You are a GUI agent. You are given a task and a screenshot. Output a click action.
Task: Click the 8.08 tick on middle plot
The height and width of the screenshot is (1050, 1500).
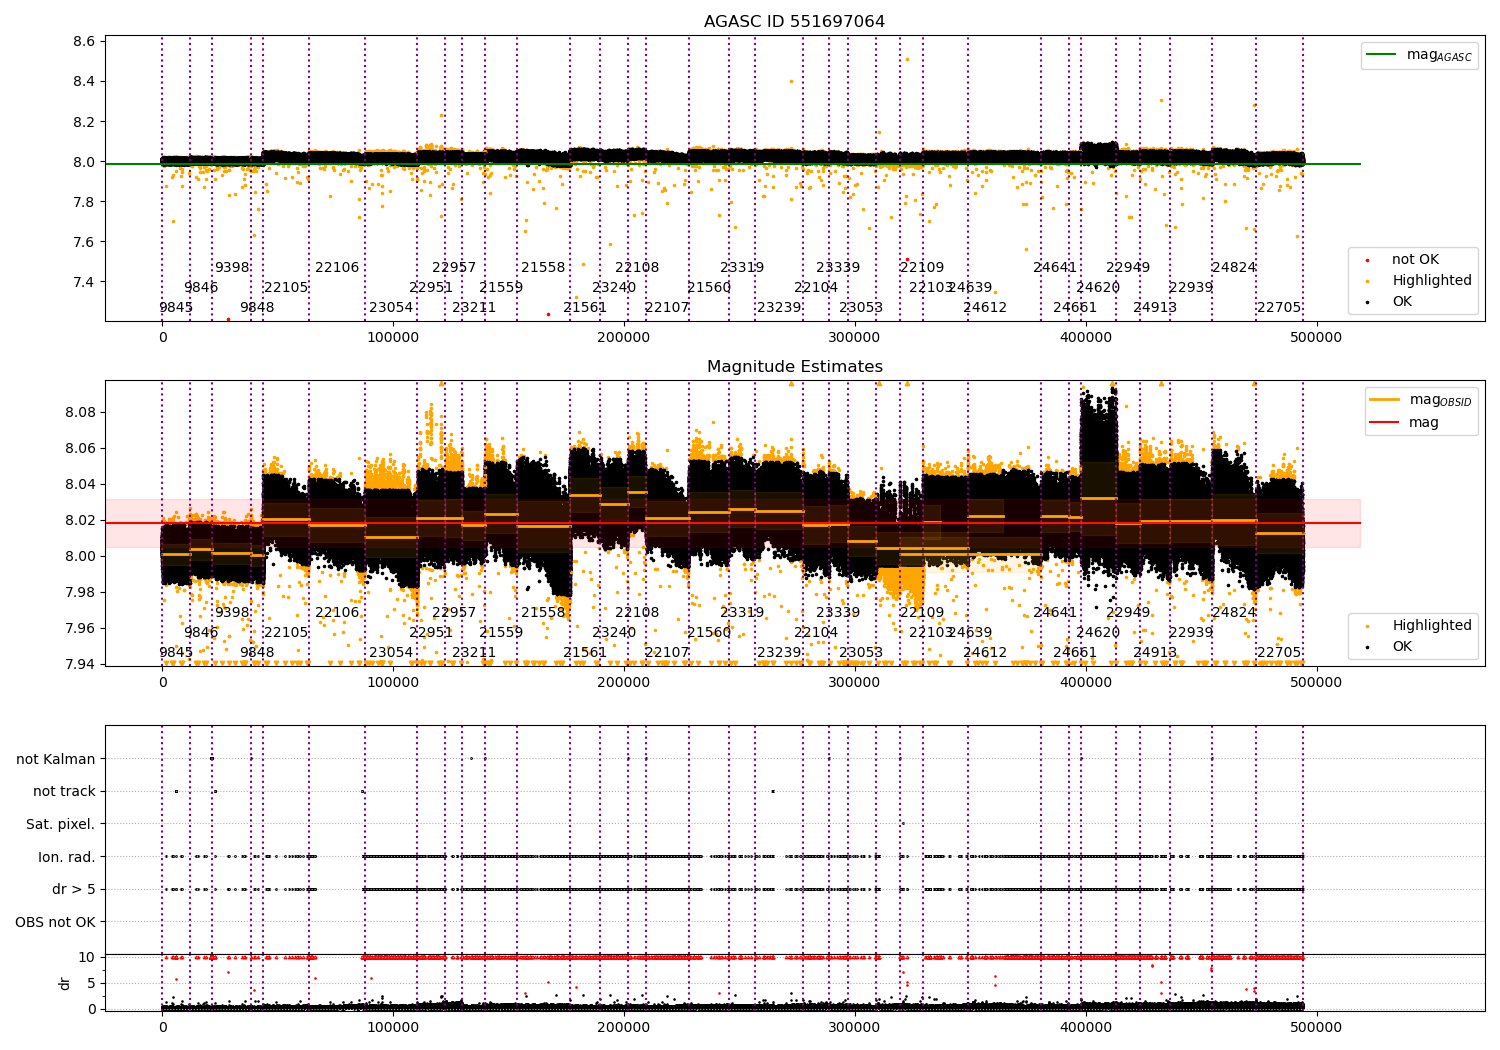80,413
